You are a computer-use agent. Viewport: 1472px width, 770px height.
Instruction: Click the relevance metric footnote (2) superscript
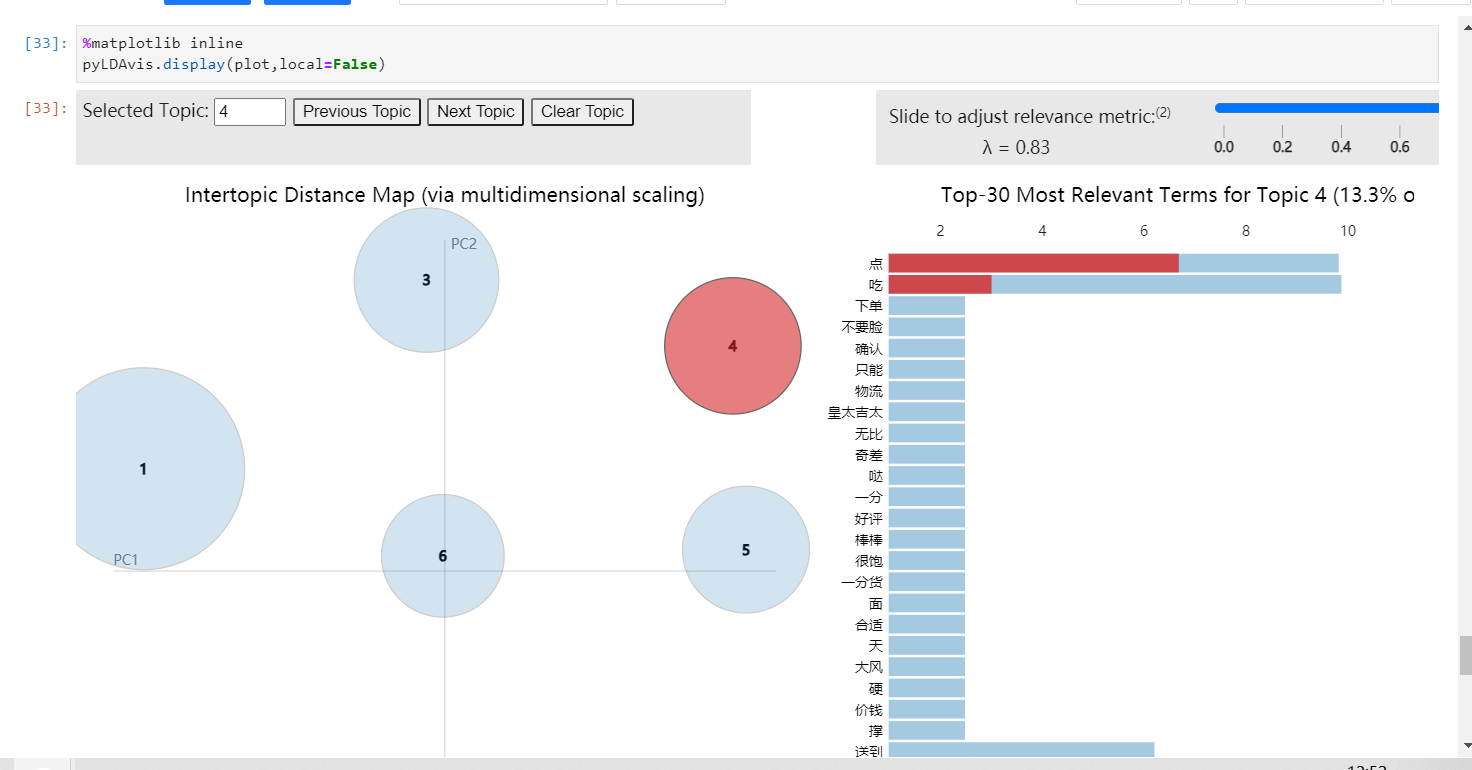(x=1163, y=113)
